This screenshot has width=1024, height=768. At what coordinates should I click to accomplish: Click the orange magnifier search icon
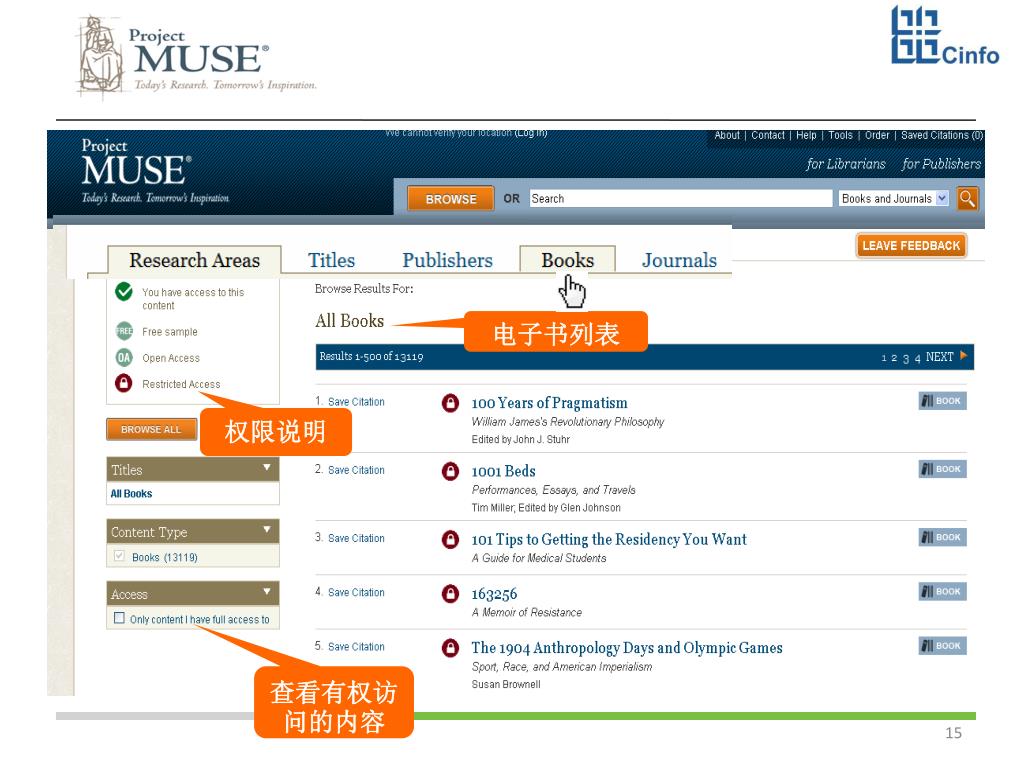coord(967,198)
